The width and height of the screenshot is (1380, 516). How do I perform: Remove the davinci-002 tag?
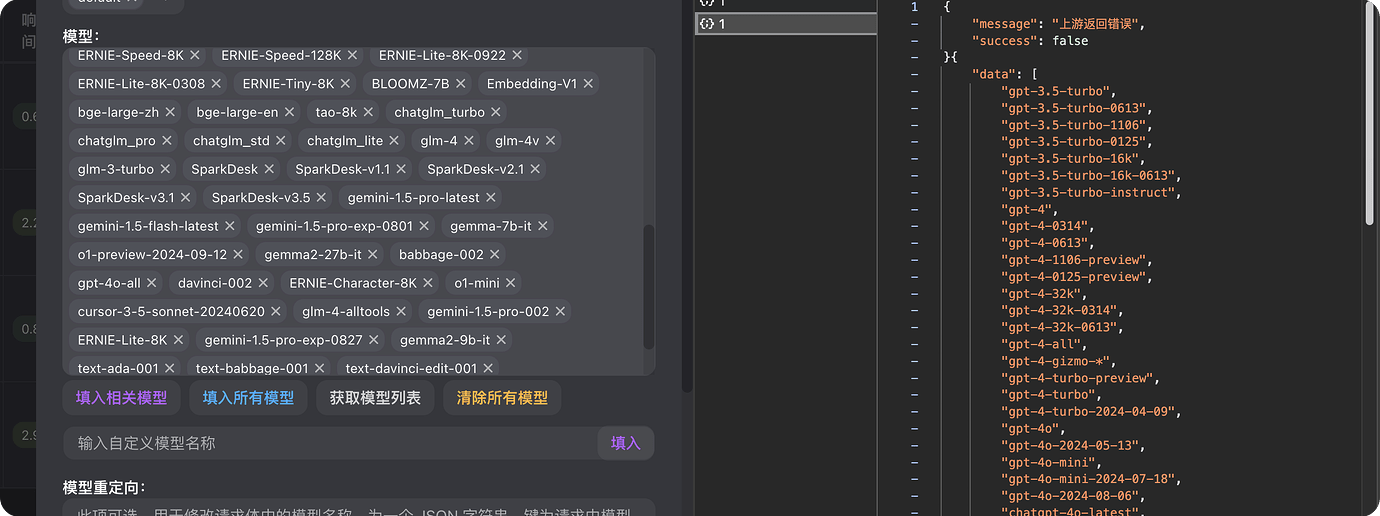click(x=263, y=283)
